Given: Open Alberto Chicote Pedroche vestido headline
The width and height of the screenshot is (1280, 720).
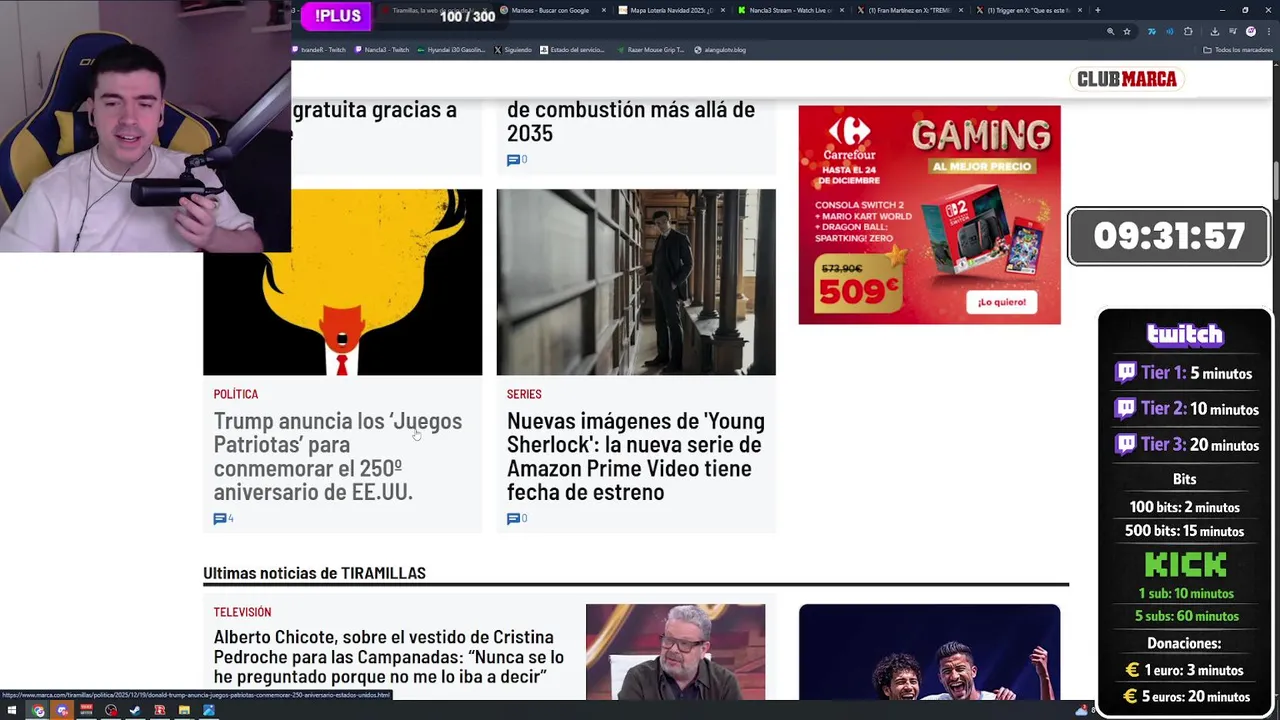Looking at the screenshot, I should coord(389,657).
